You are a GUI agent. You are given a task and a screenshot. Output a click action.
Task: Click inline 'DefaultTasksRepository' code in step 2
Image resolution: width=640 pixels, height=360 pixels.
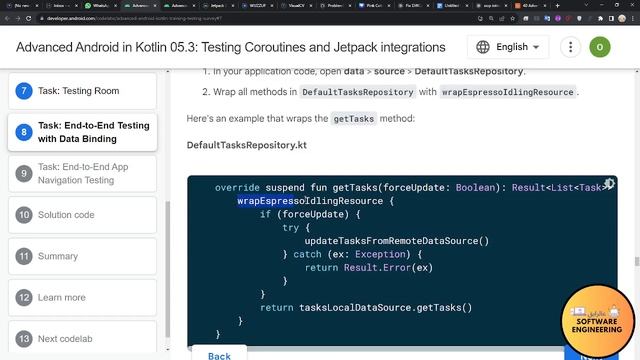point(358,92)
